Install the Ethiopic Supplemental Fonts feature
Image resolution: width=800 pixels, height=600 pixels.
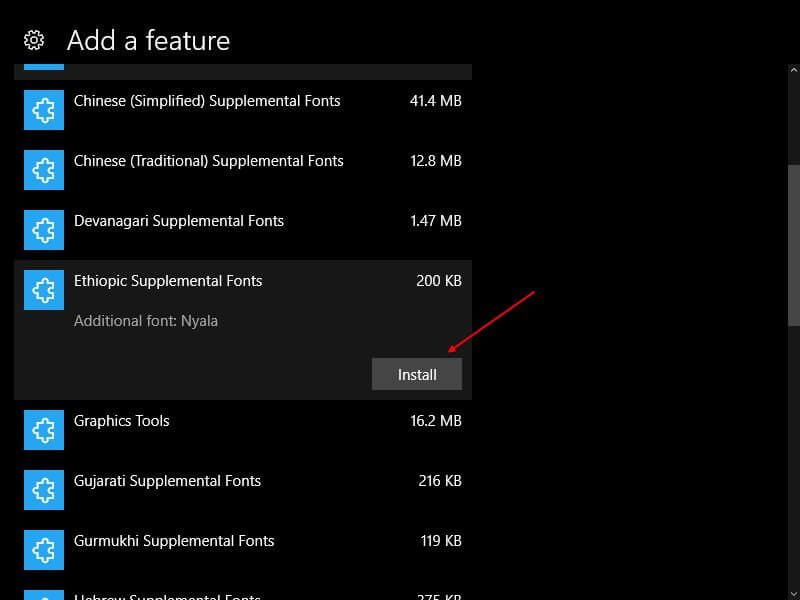pyautogui.click(x=417, y=374)
